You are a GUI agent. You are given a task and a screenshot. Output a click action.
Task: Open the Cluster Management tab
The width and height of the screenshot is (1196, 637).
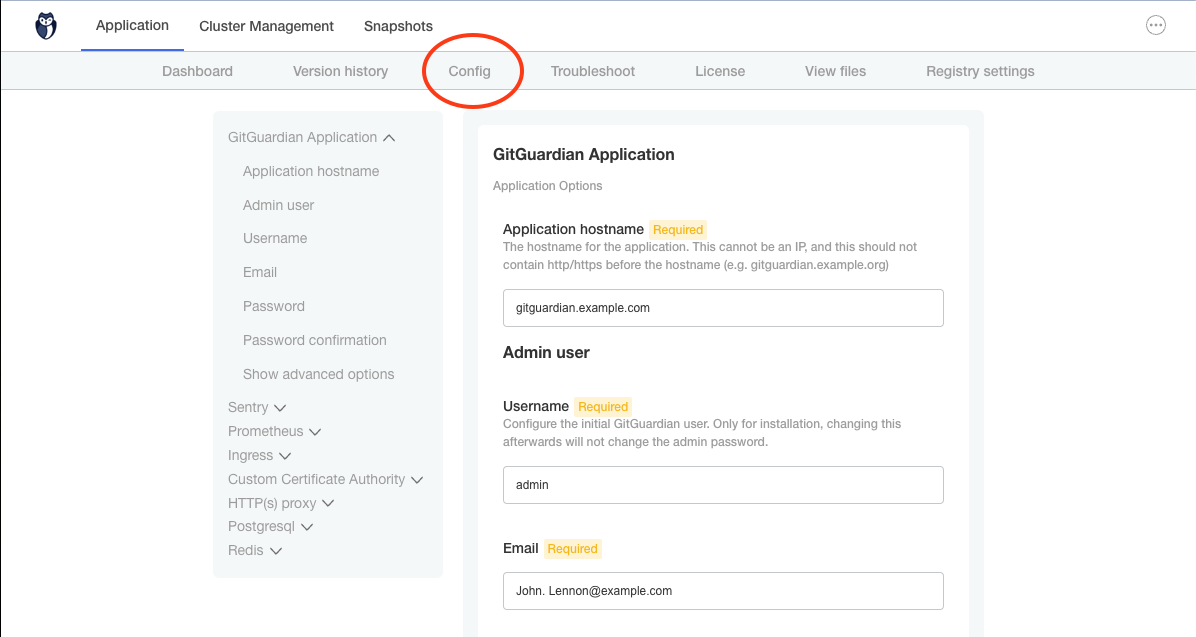tap(266, 26)
